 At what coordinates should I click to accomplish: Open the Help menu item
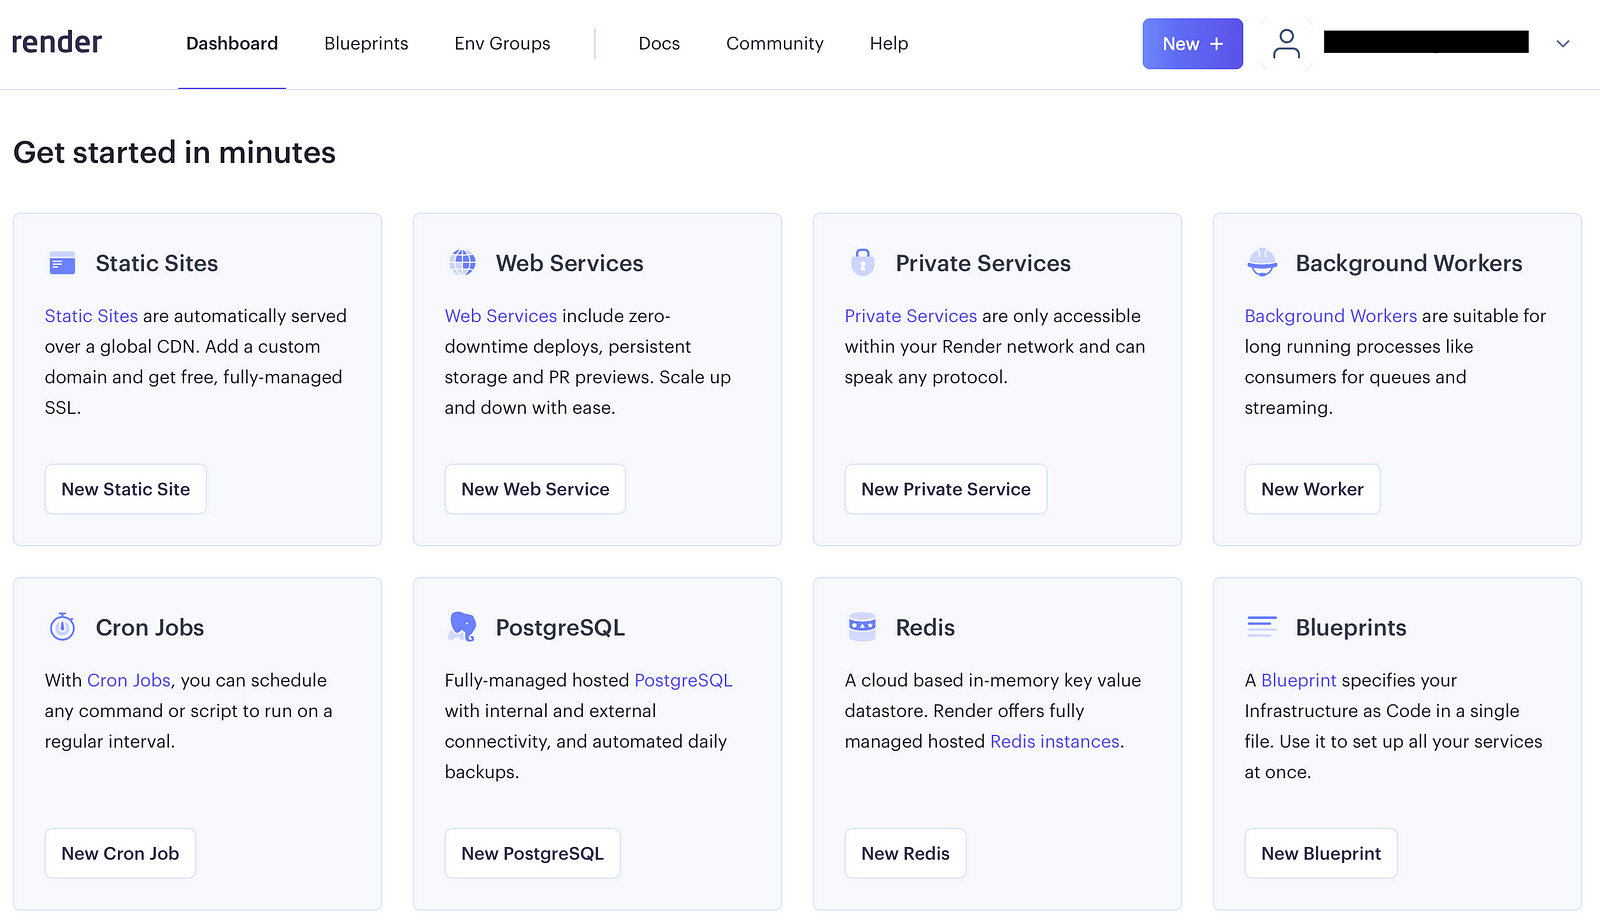pyautogui.click(x=889, y=44)
